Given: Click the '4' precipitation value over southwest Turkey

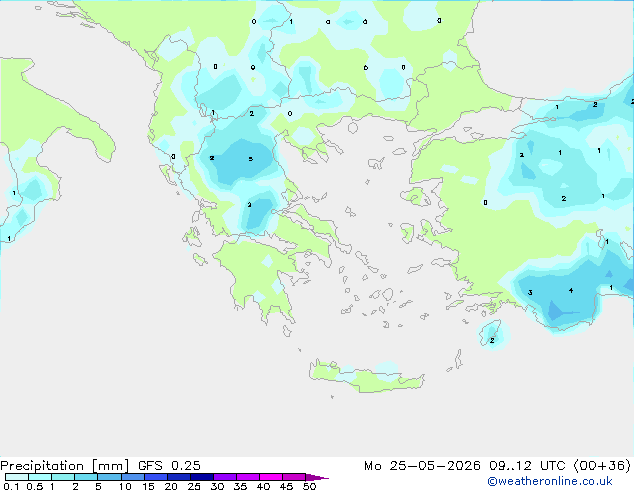Looking at the screenshot, I should [571, 290].
